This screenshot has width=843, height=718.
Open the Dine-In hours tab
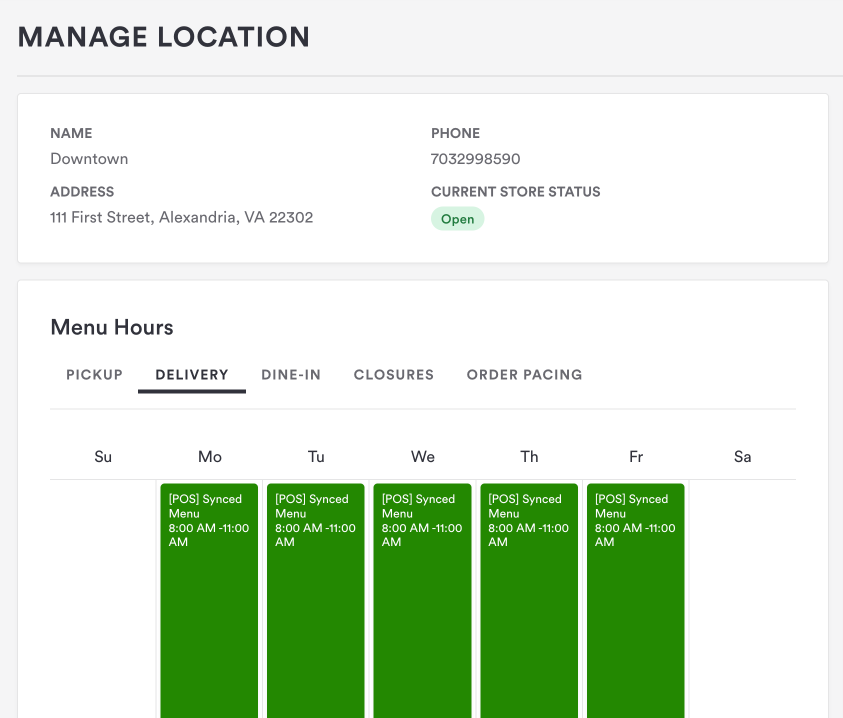pos(291,375)
